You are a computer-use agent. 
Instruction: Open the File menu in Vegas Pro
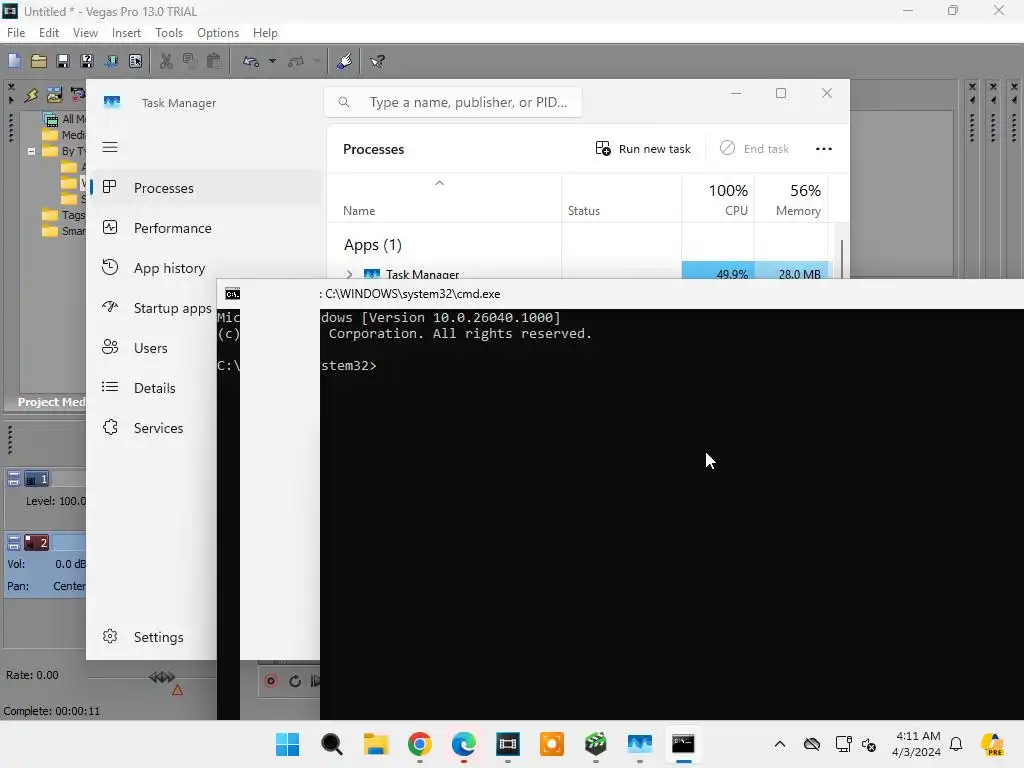click(x=16, y=33)
